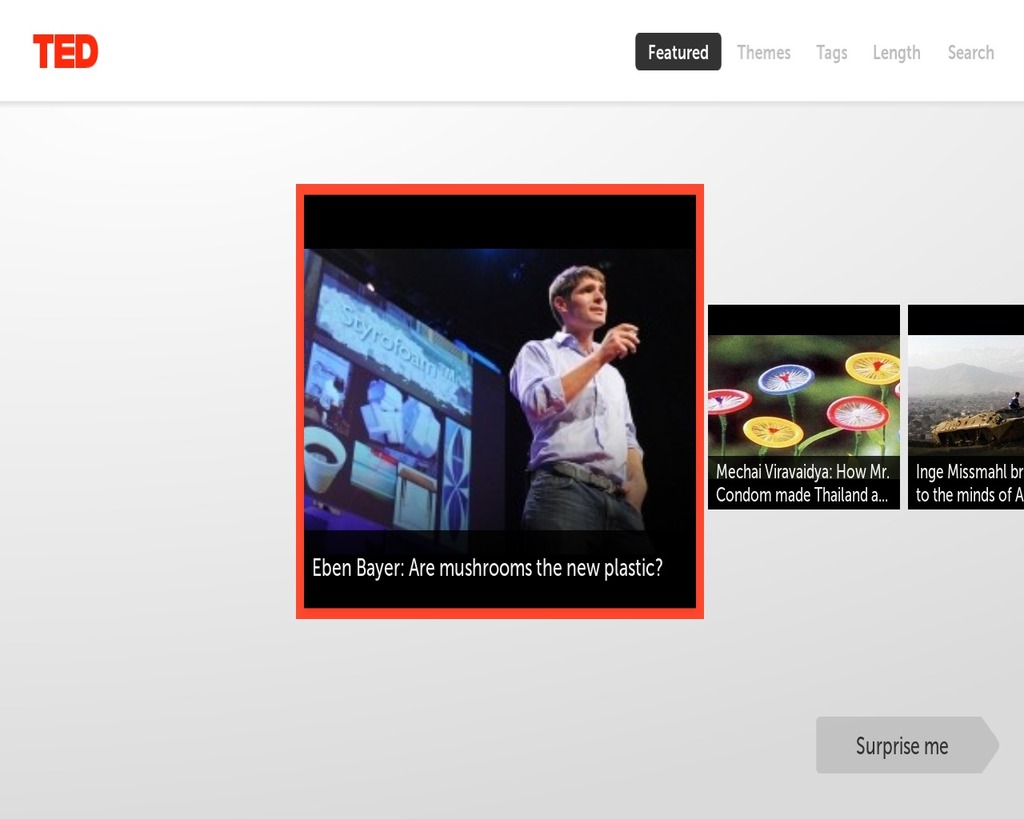Open Inge Missmahl talk thumbnail
1024x819 pixels.
966,407
